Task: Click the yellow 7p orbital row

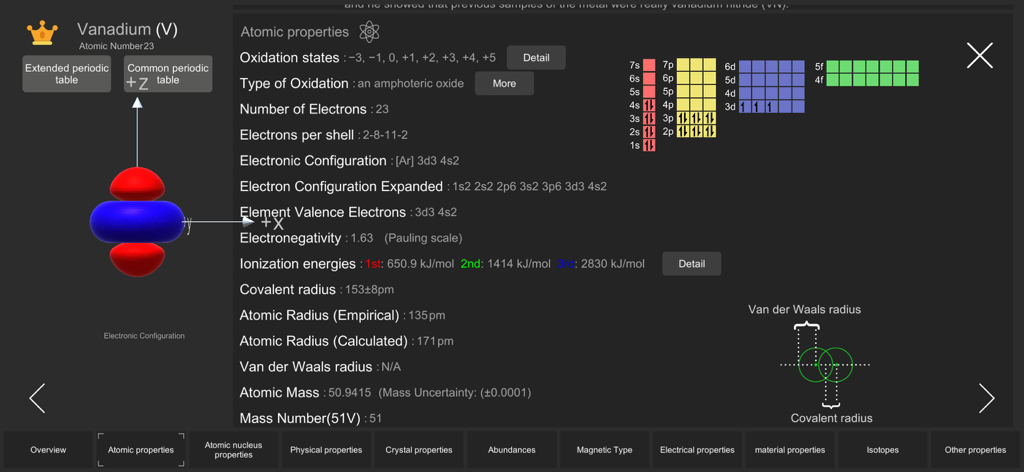Action: (697, 65)
